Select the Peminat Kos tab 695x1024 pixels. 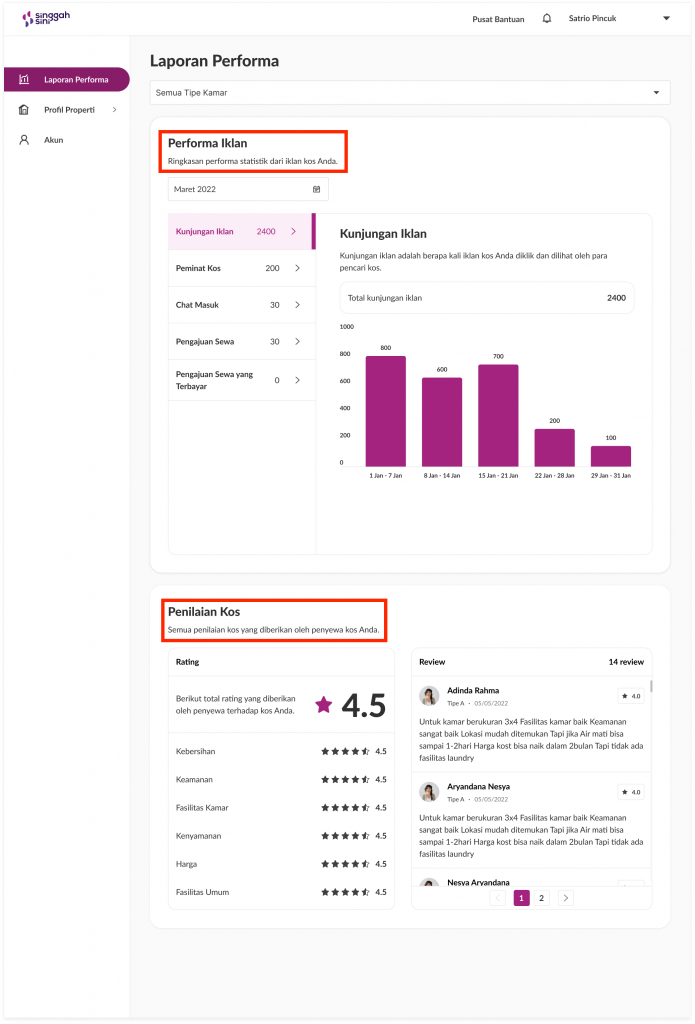pos(240,268)
